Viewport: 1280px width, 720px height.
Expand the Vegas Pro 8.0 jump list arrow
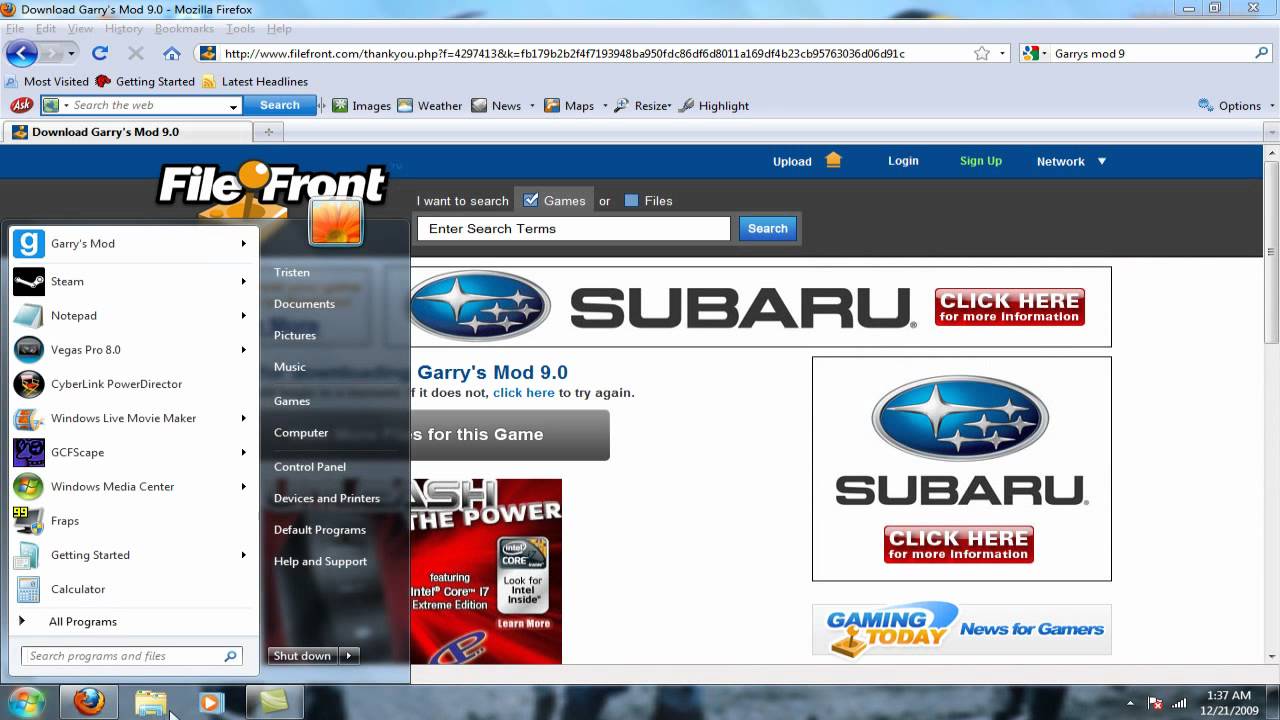click(x=243, y=349)
